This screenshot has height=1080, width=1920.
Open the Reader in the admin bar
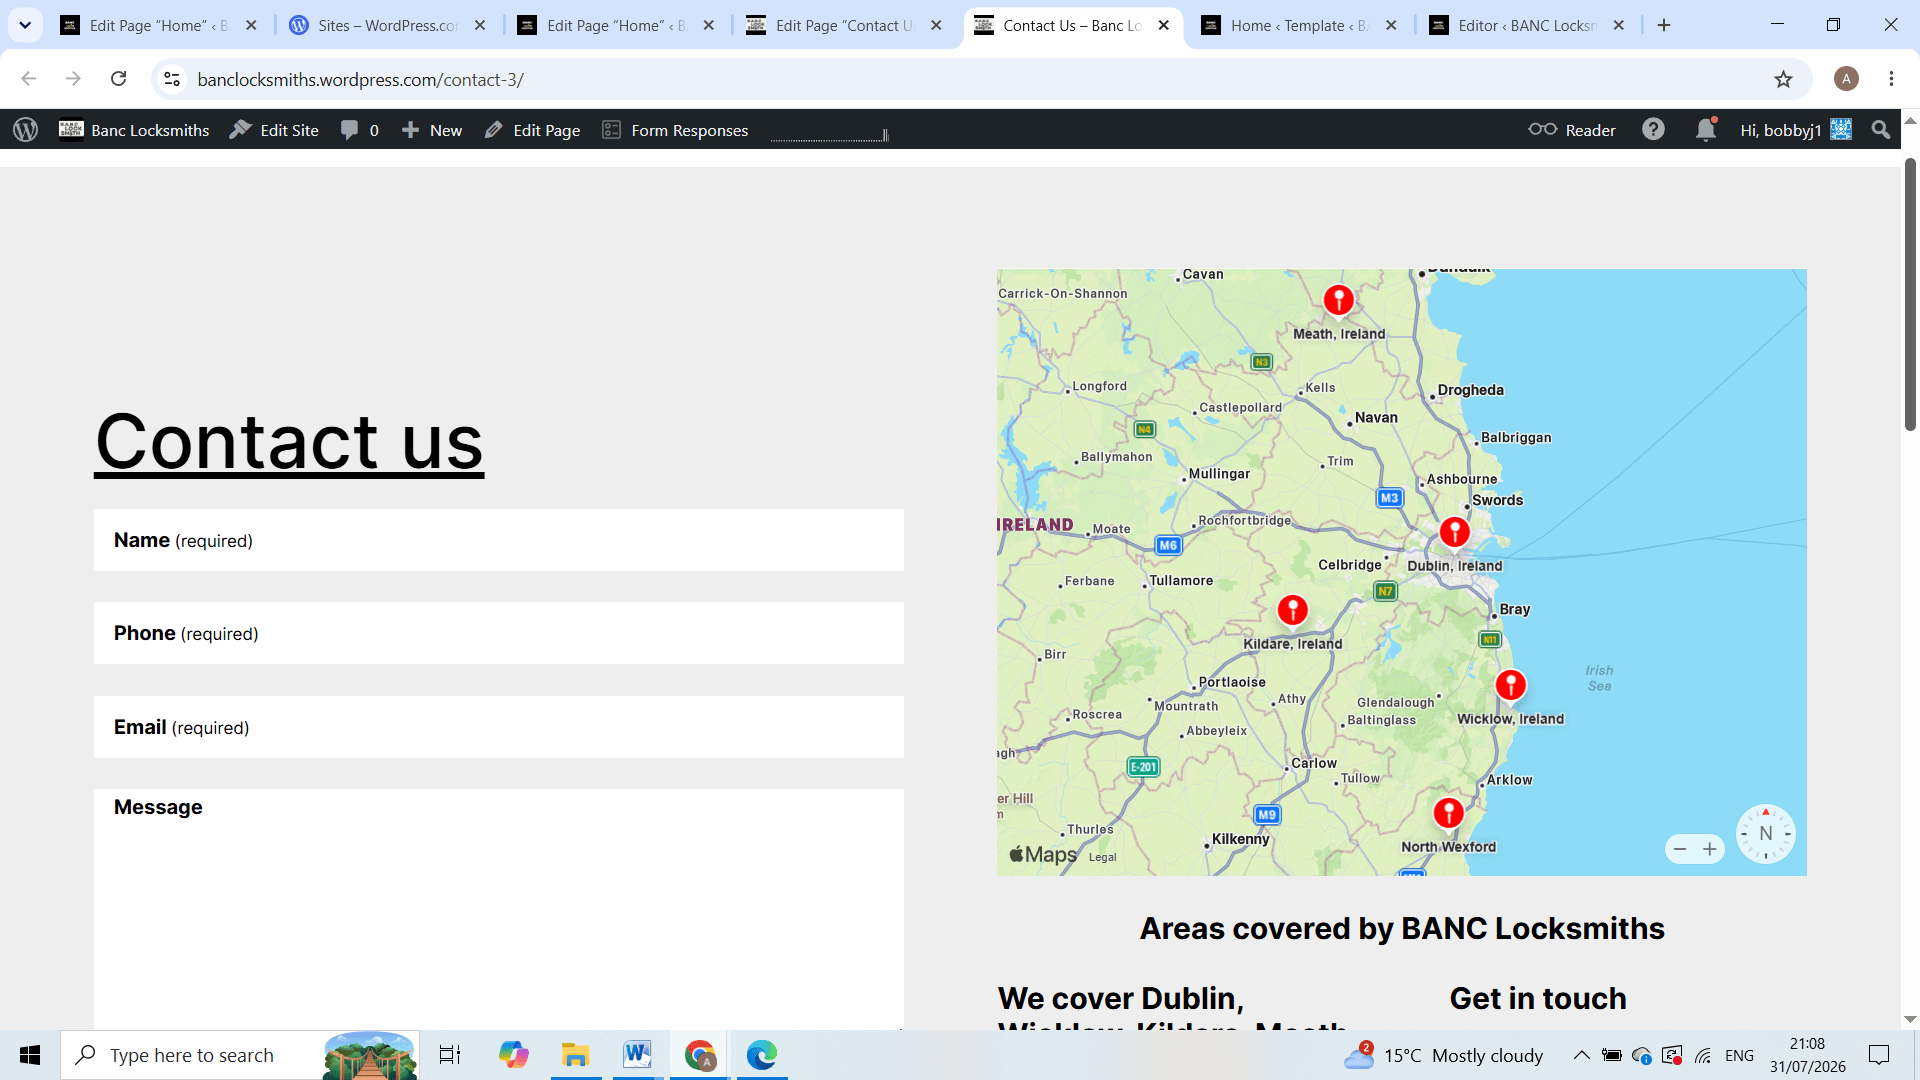[1572, 130]
